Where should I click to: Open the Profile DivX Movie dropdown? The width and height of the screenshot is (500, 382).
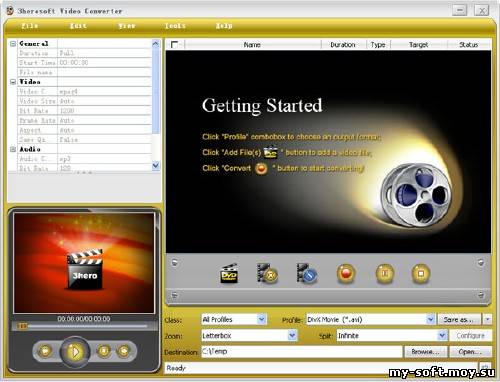(x=431, y=319)
